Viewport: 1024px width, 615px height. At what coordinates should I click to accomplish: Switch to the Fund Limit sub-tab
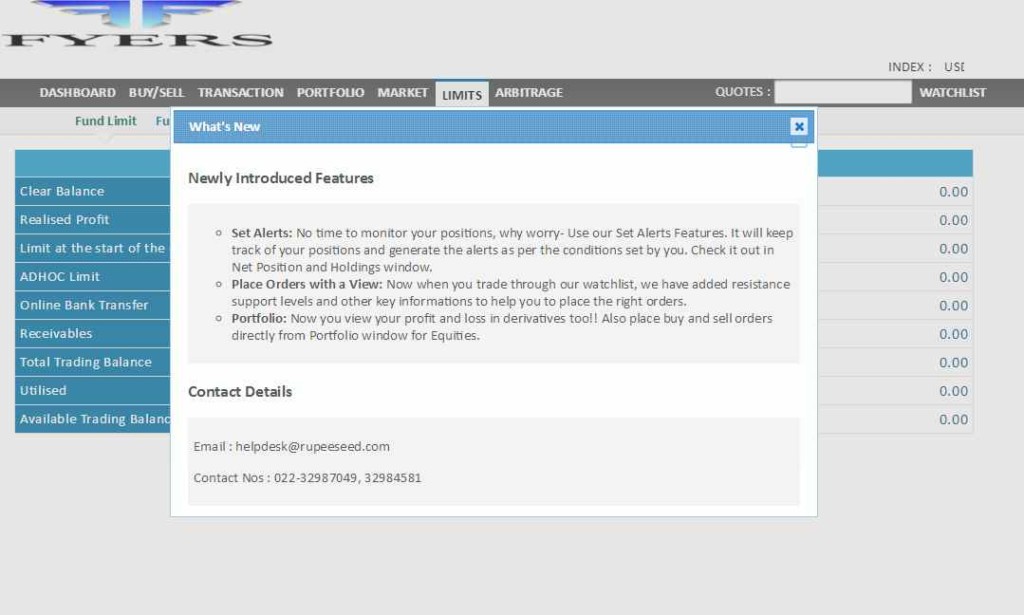(x=106, y=121)
